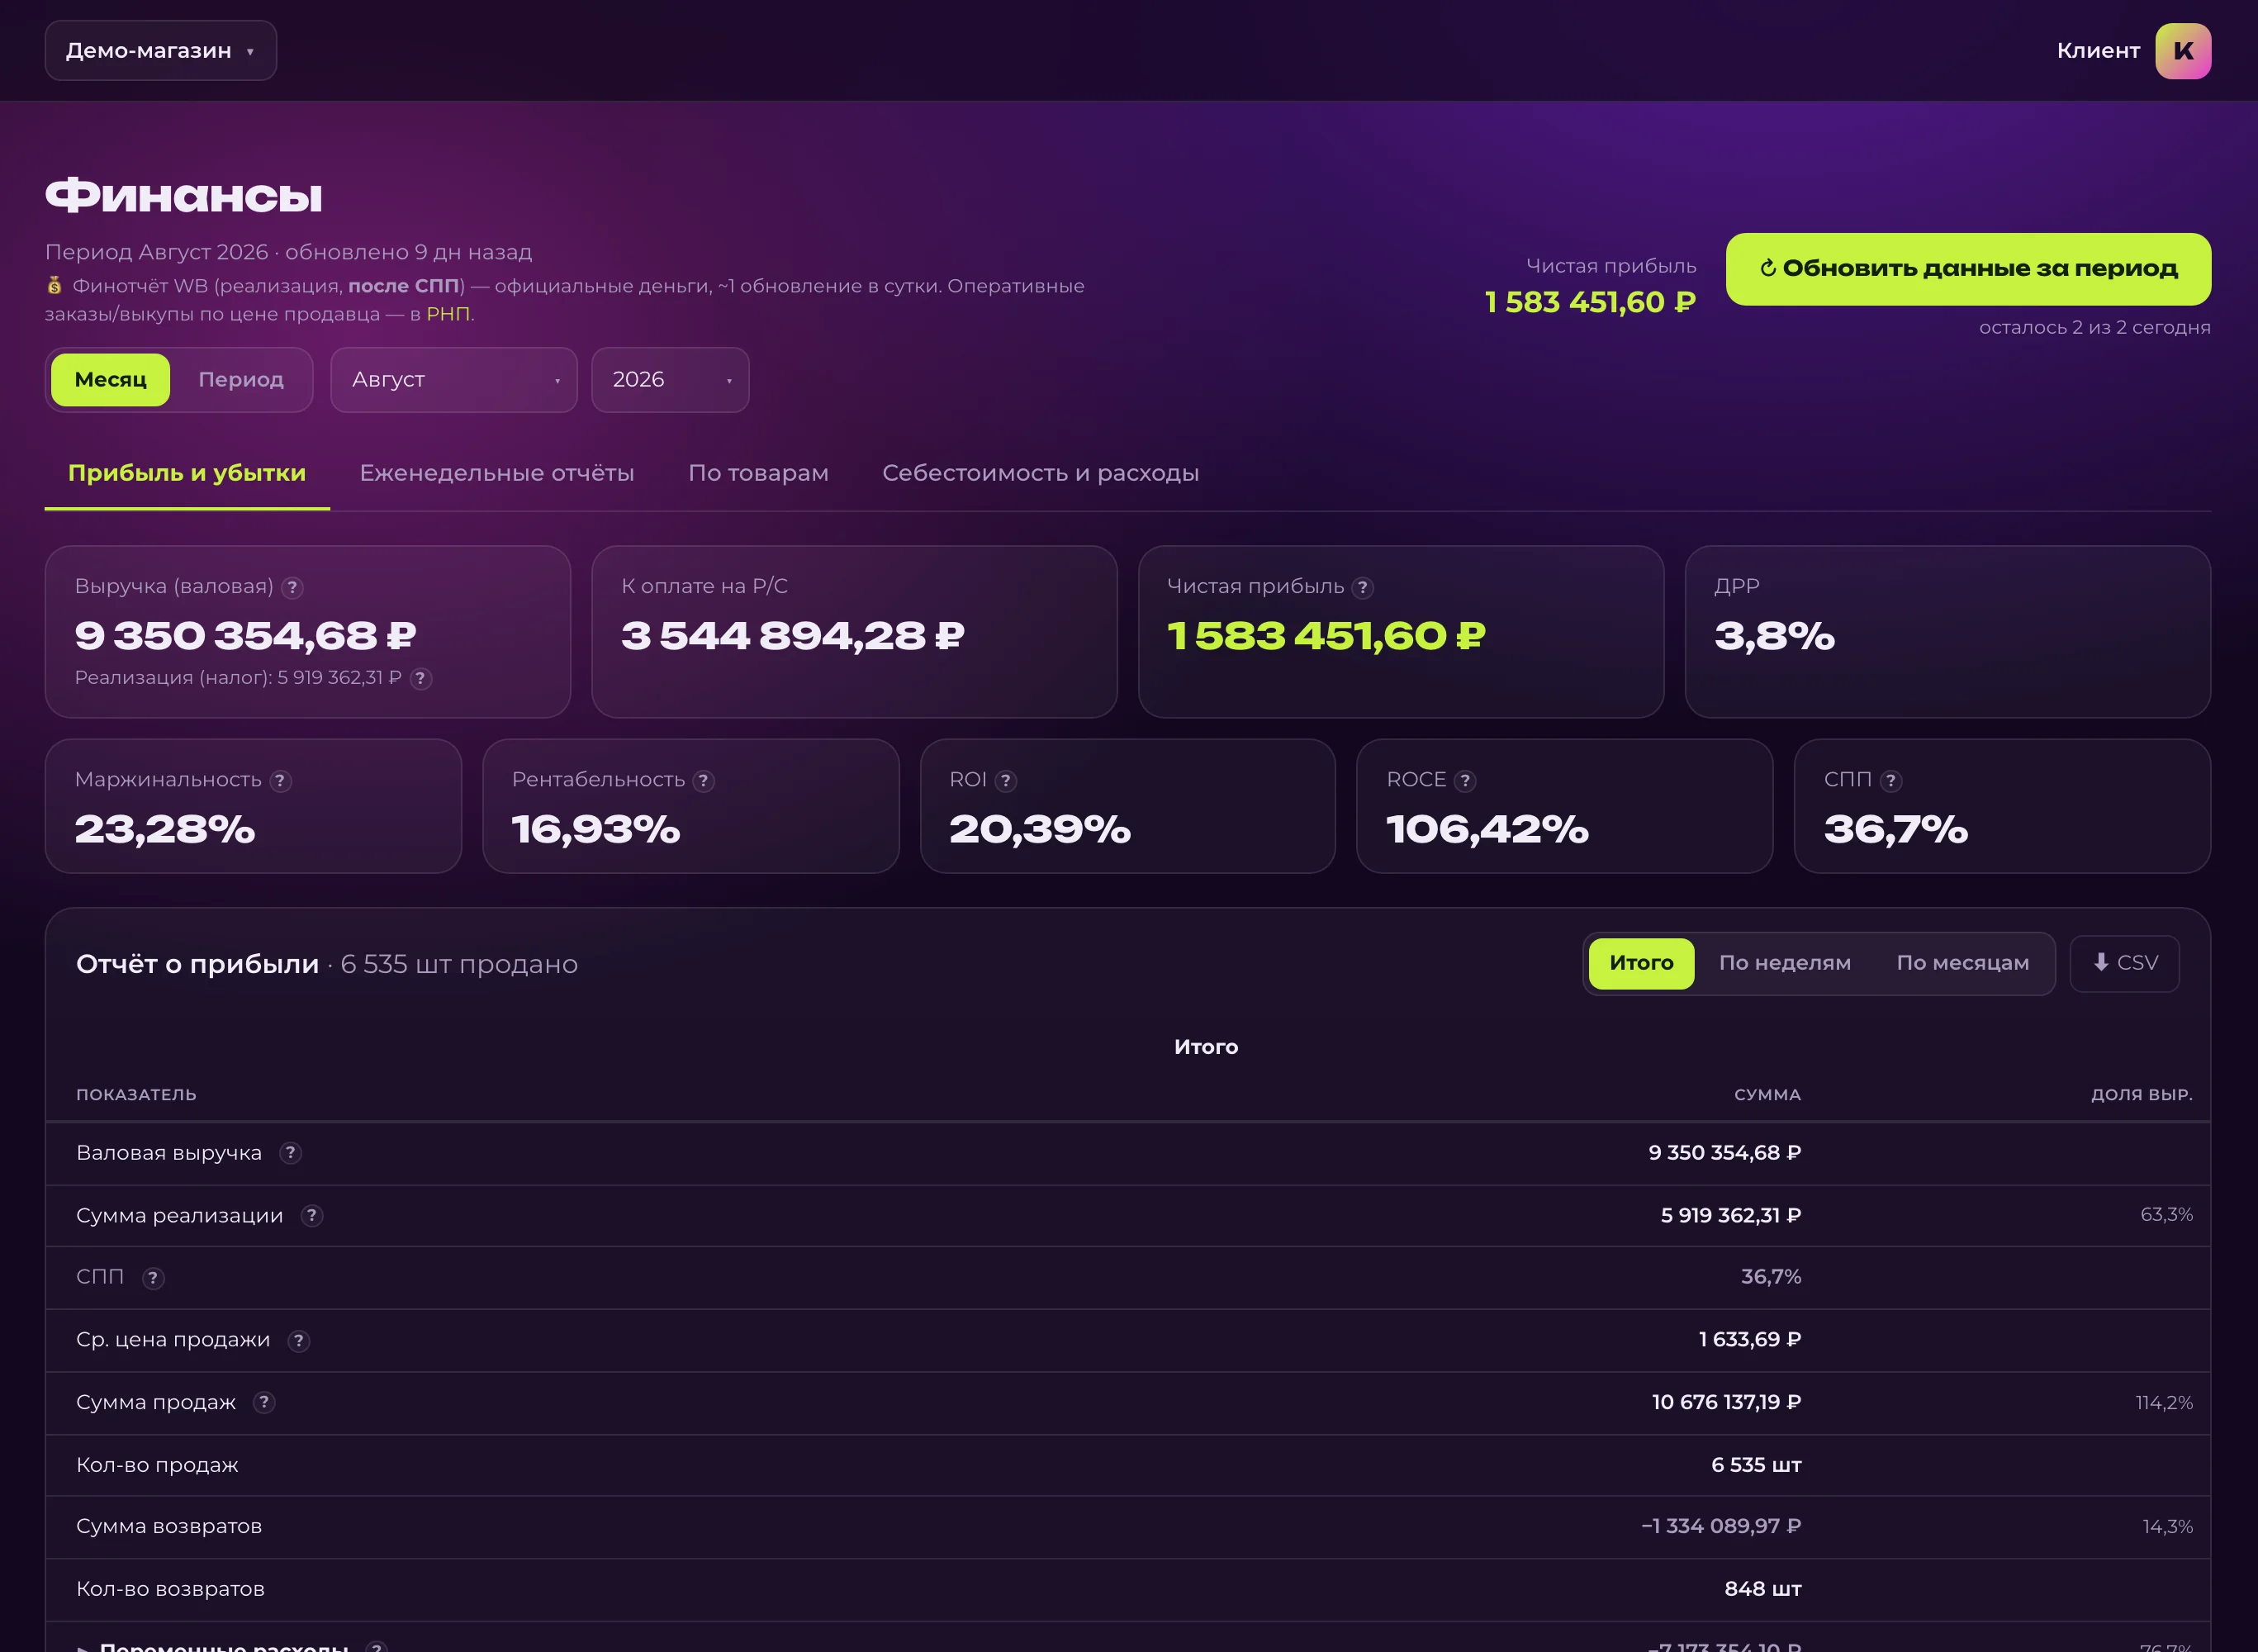Screen dimensions: 2258x1652
Task: Follow the РНП link
Action: (448, 314)
